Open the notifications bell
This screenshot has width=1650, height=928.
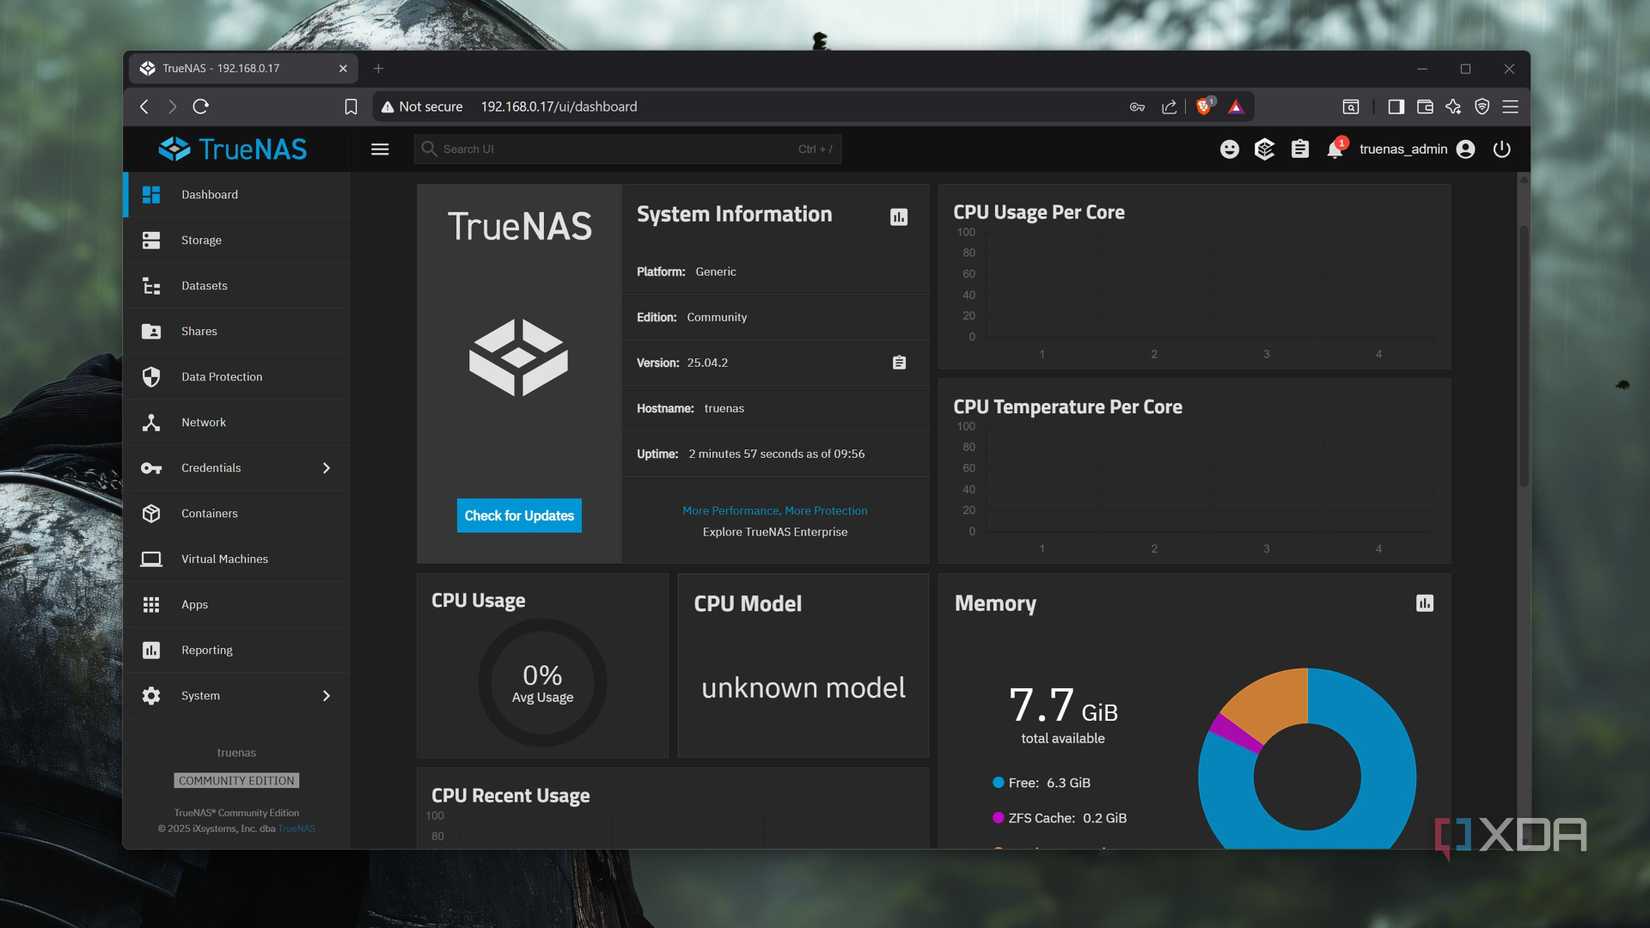1333,148
